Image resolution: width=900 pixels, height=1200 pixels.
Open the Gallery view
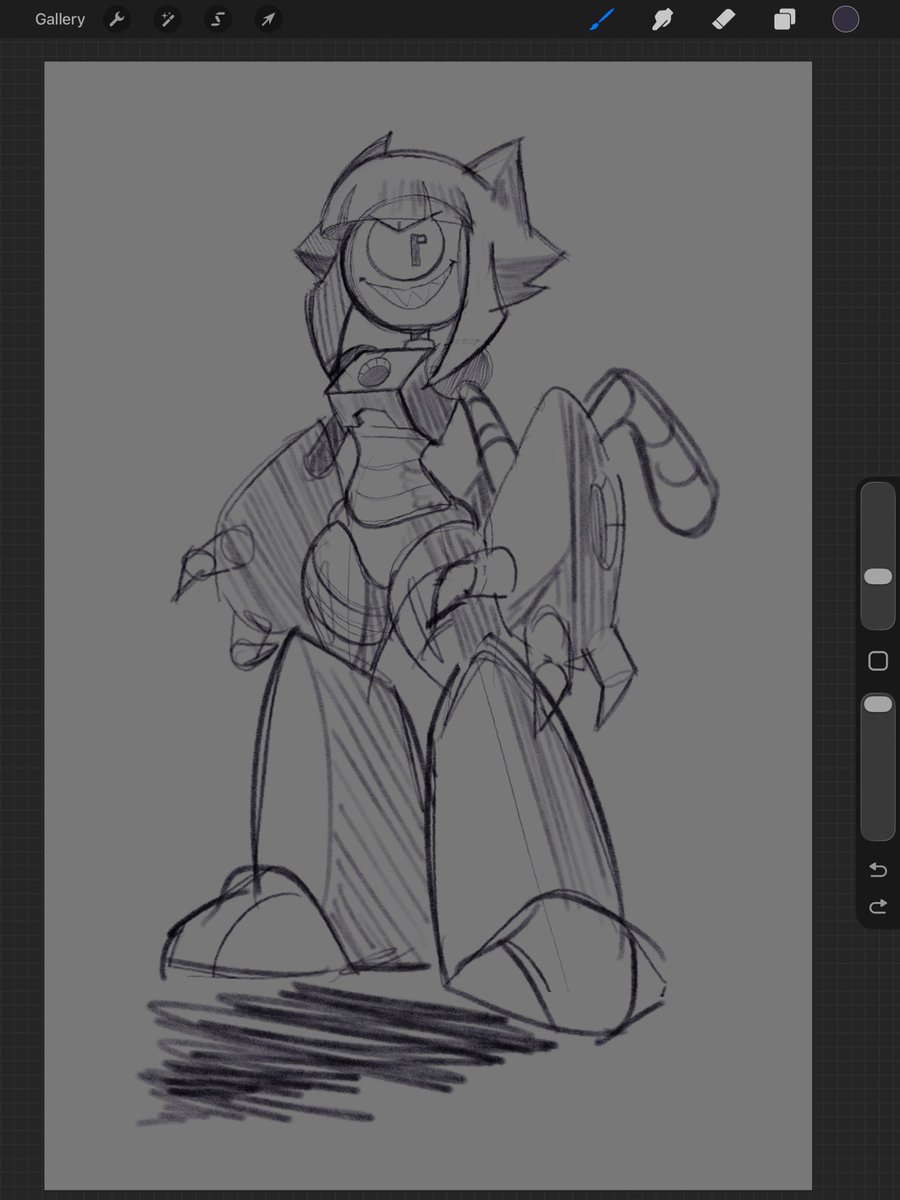pyautogui.click(x=60, y=19)
